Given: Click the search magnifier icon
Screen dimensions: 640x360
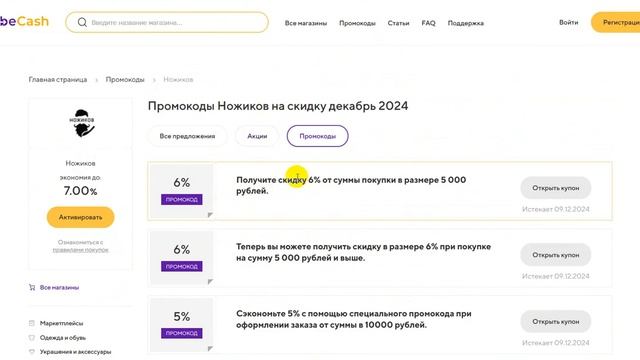Looking at the screenshot, I should pos(82,22).
